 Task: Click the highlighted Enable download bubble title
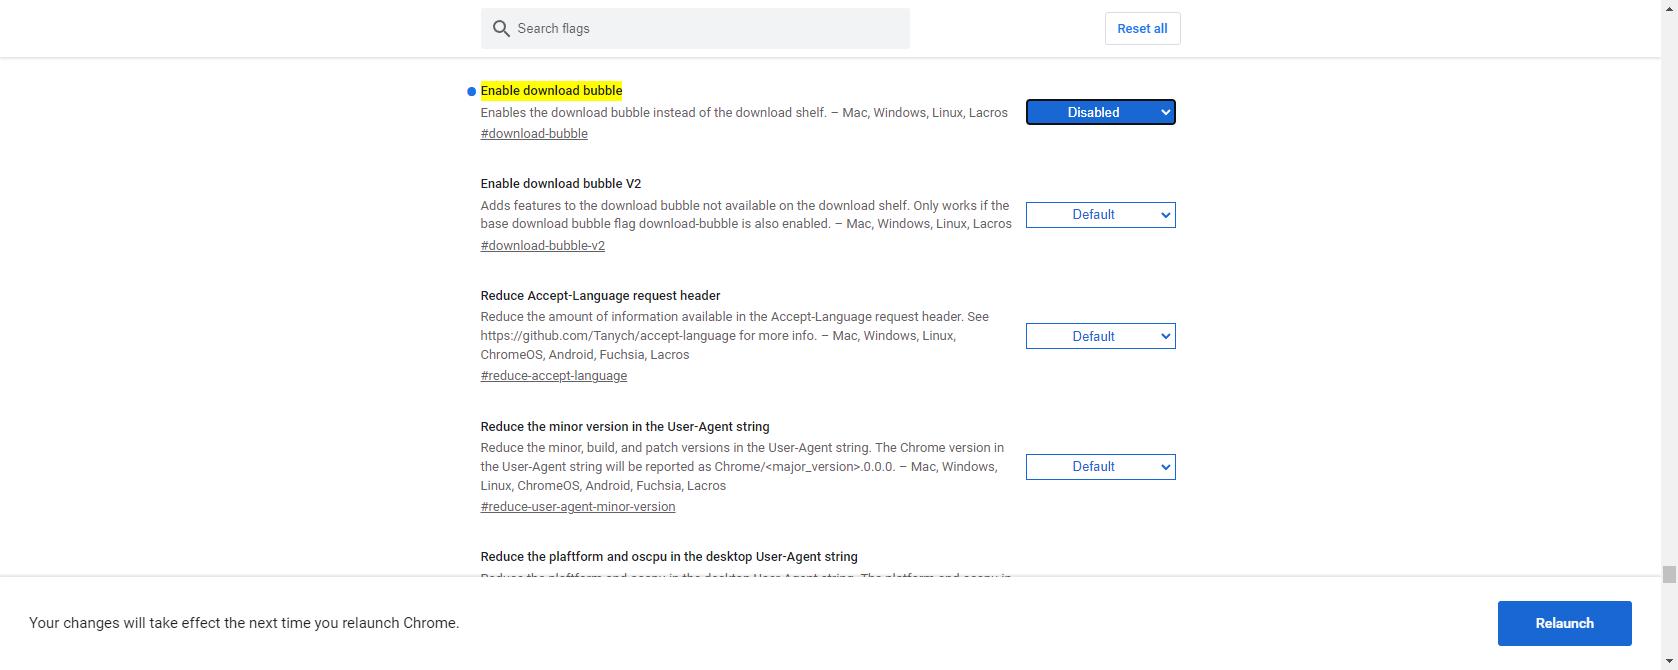pos(551,91)
